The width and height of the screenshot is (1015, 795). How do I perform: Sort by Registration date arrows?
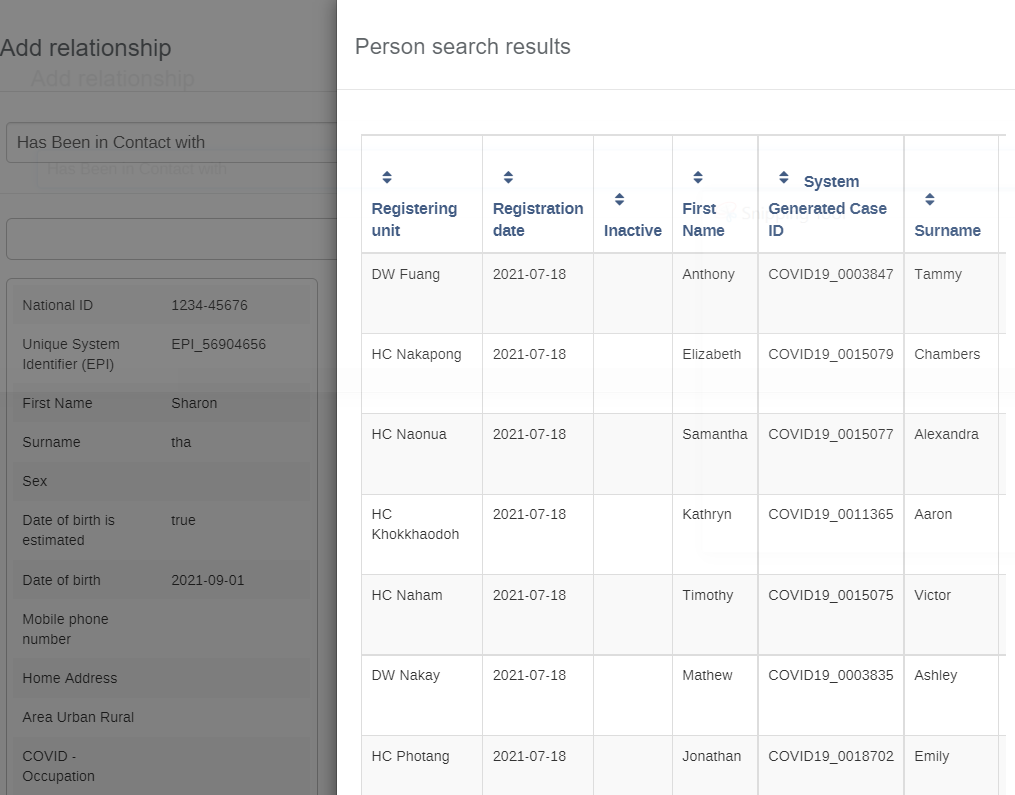[508, 177]
